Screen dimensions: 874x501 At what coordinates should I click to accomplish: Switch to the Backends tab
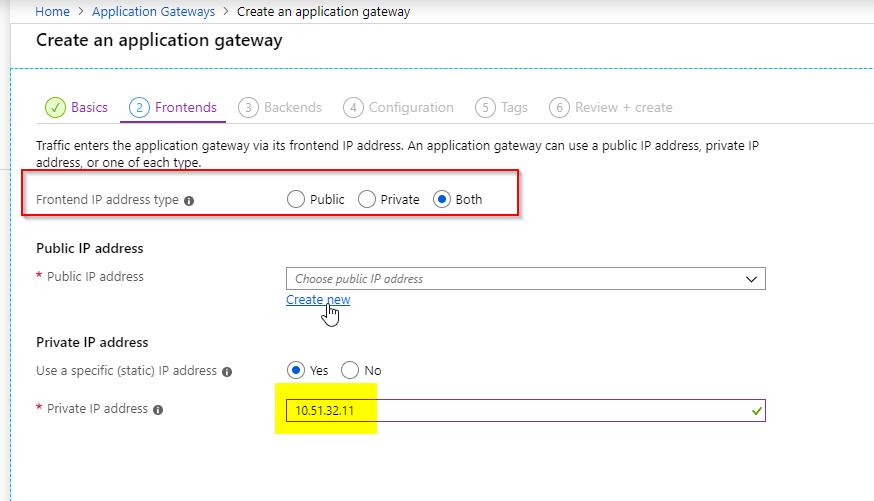(292, 107)
